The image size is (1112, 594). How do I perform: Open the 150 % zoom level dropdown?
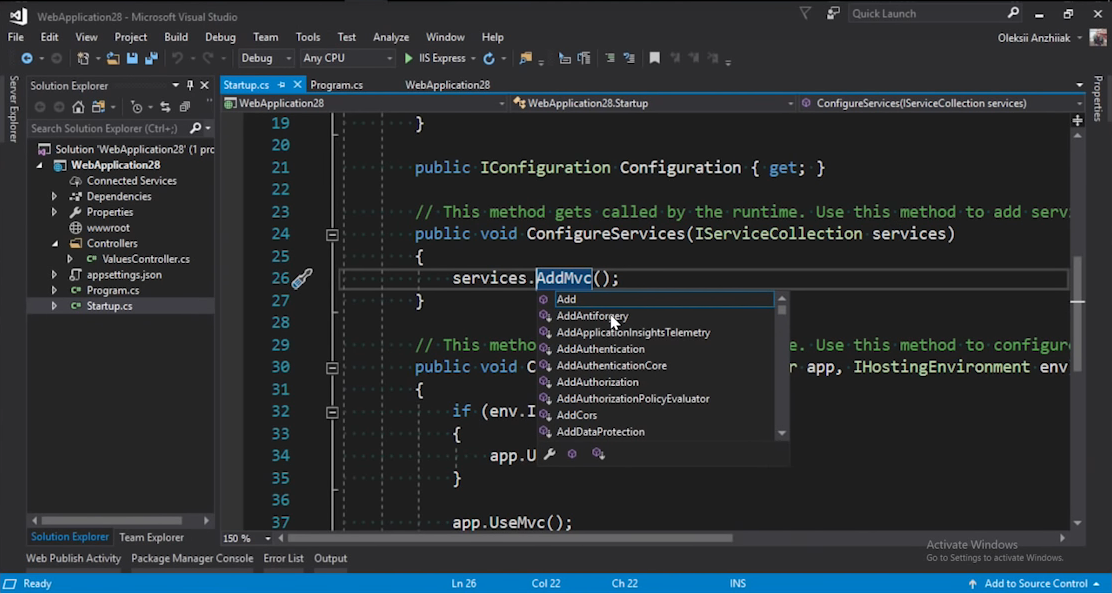(248, 538)
